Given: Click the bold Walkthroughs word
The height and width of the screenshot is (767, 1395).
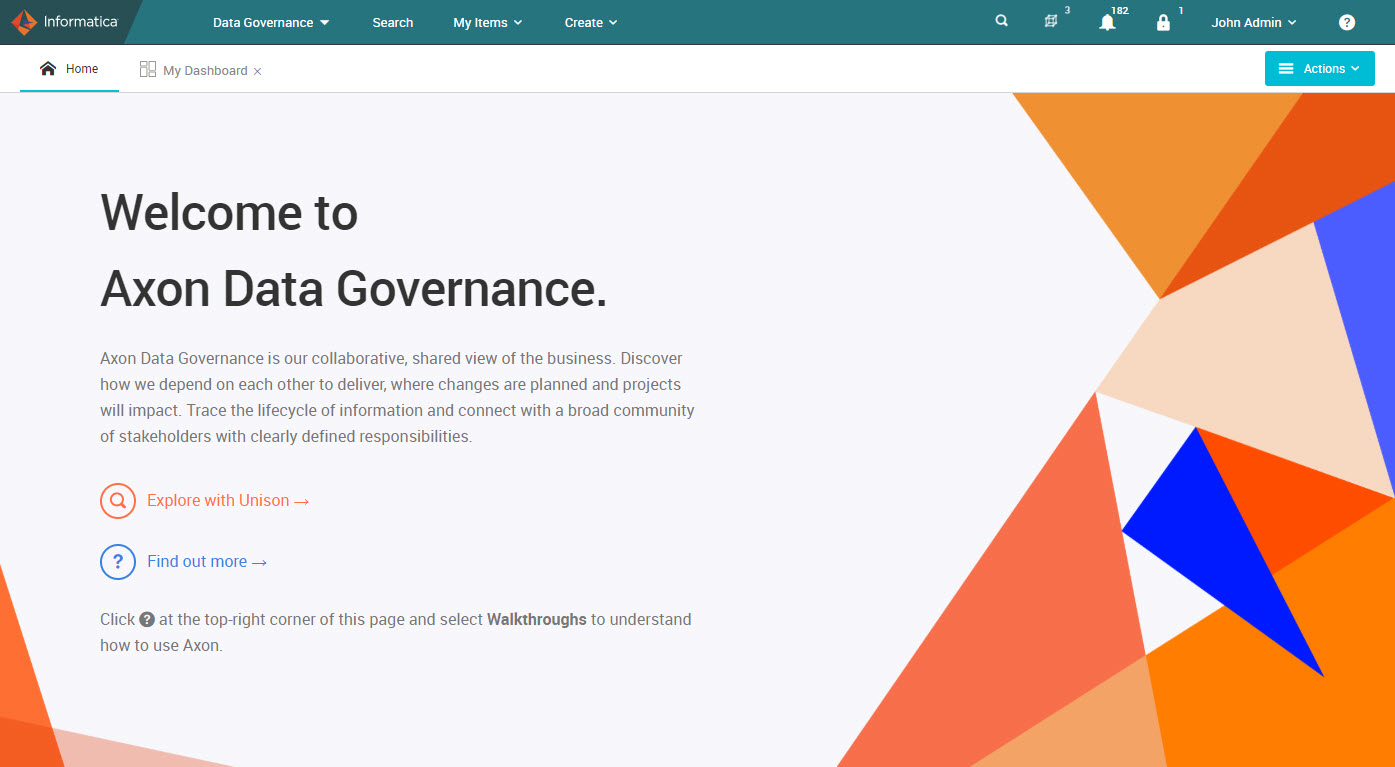Looking at the screenshot, I should [537, 619].
